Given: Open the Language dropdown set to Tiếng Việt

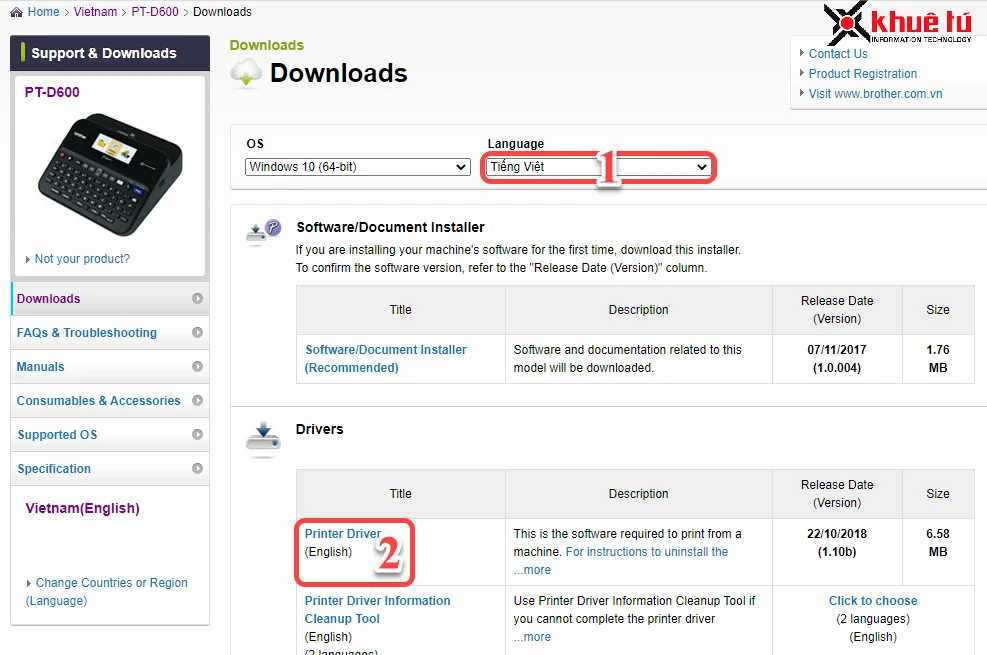Looking at the screenshot, I should [598, 167].
